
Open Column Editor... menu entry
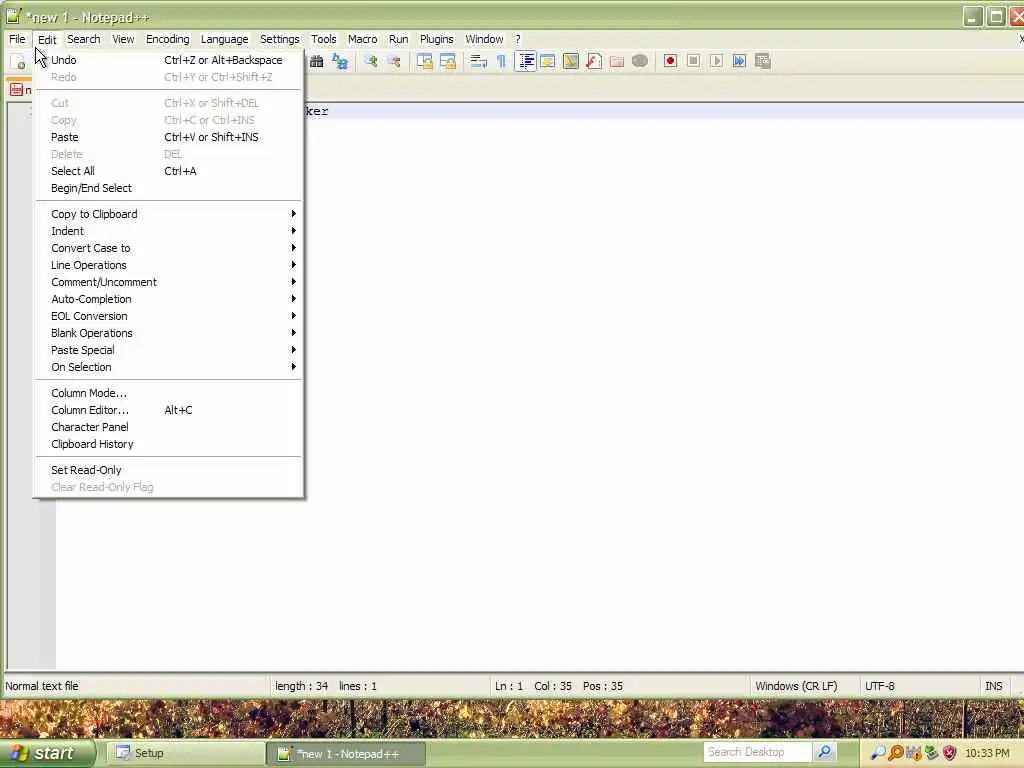tap(169, 410)
